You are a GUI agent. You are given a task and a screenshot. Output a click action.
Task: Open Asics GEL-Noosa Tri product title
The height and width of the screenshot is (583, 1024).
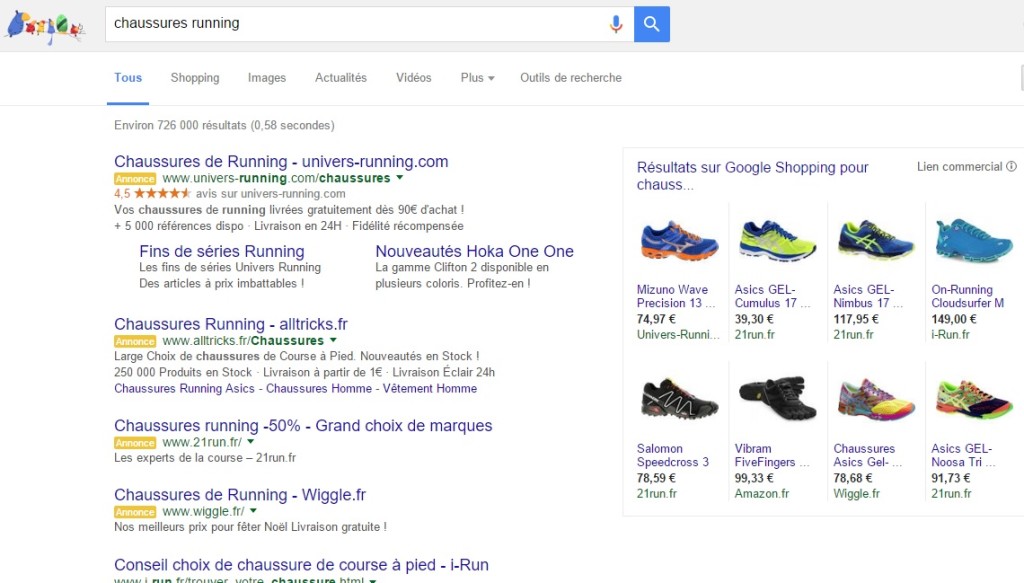coord(963,456)
